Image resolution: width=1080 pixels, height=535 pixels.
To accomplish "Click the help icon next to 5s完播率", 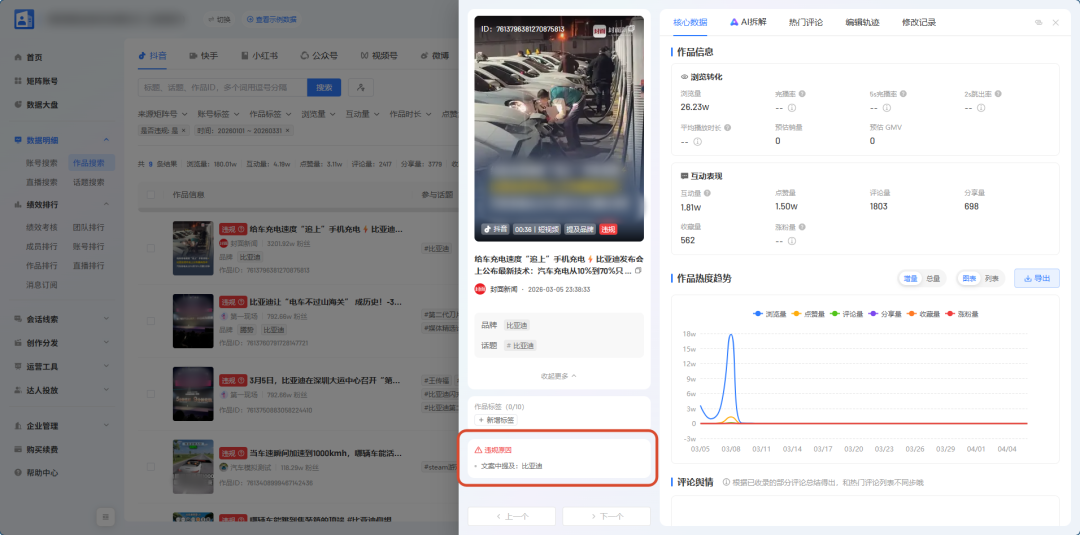I will [x=903, y=94].
